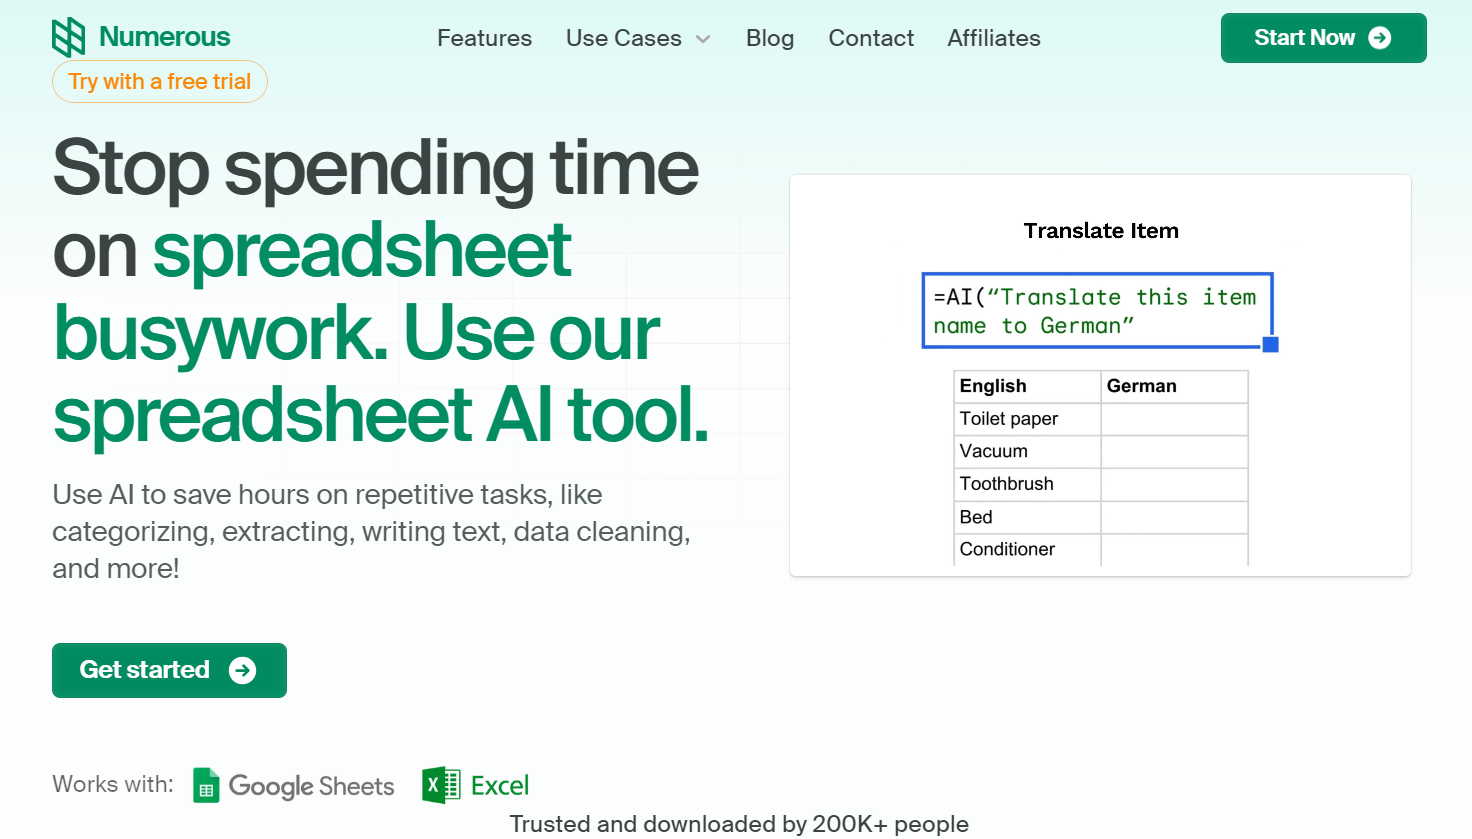
Task: Go to the Blog page
Action: click(x=769, y=38)
